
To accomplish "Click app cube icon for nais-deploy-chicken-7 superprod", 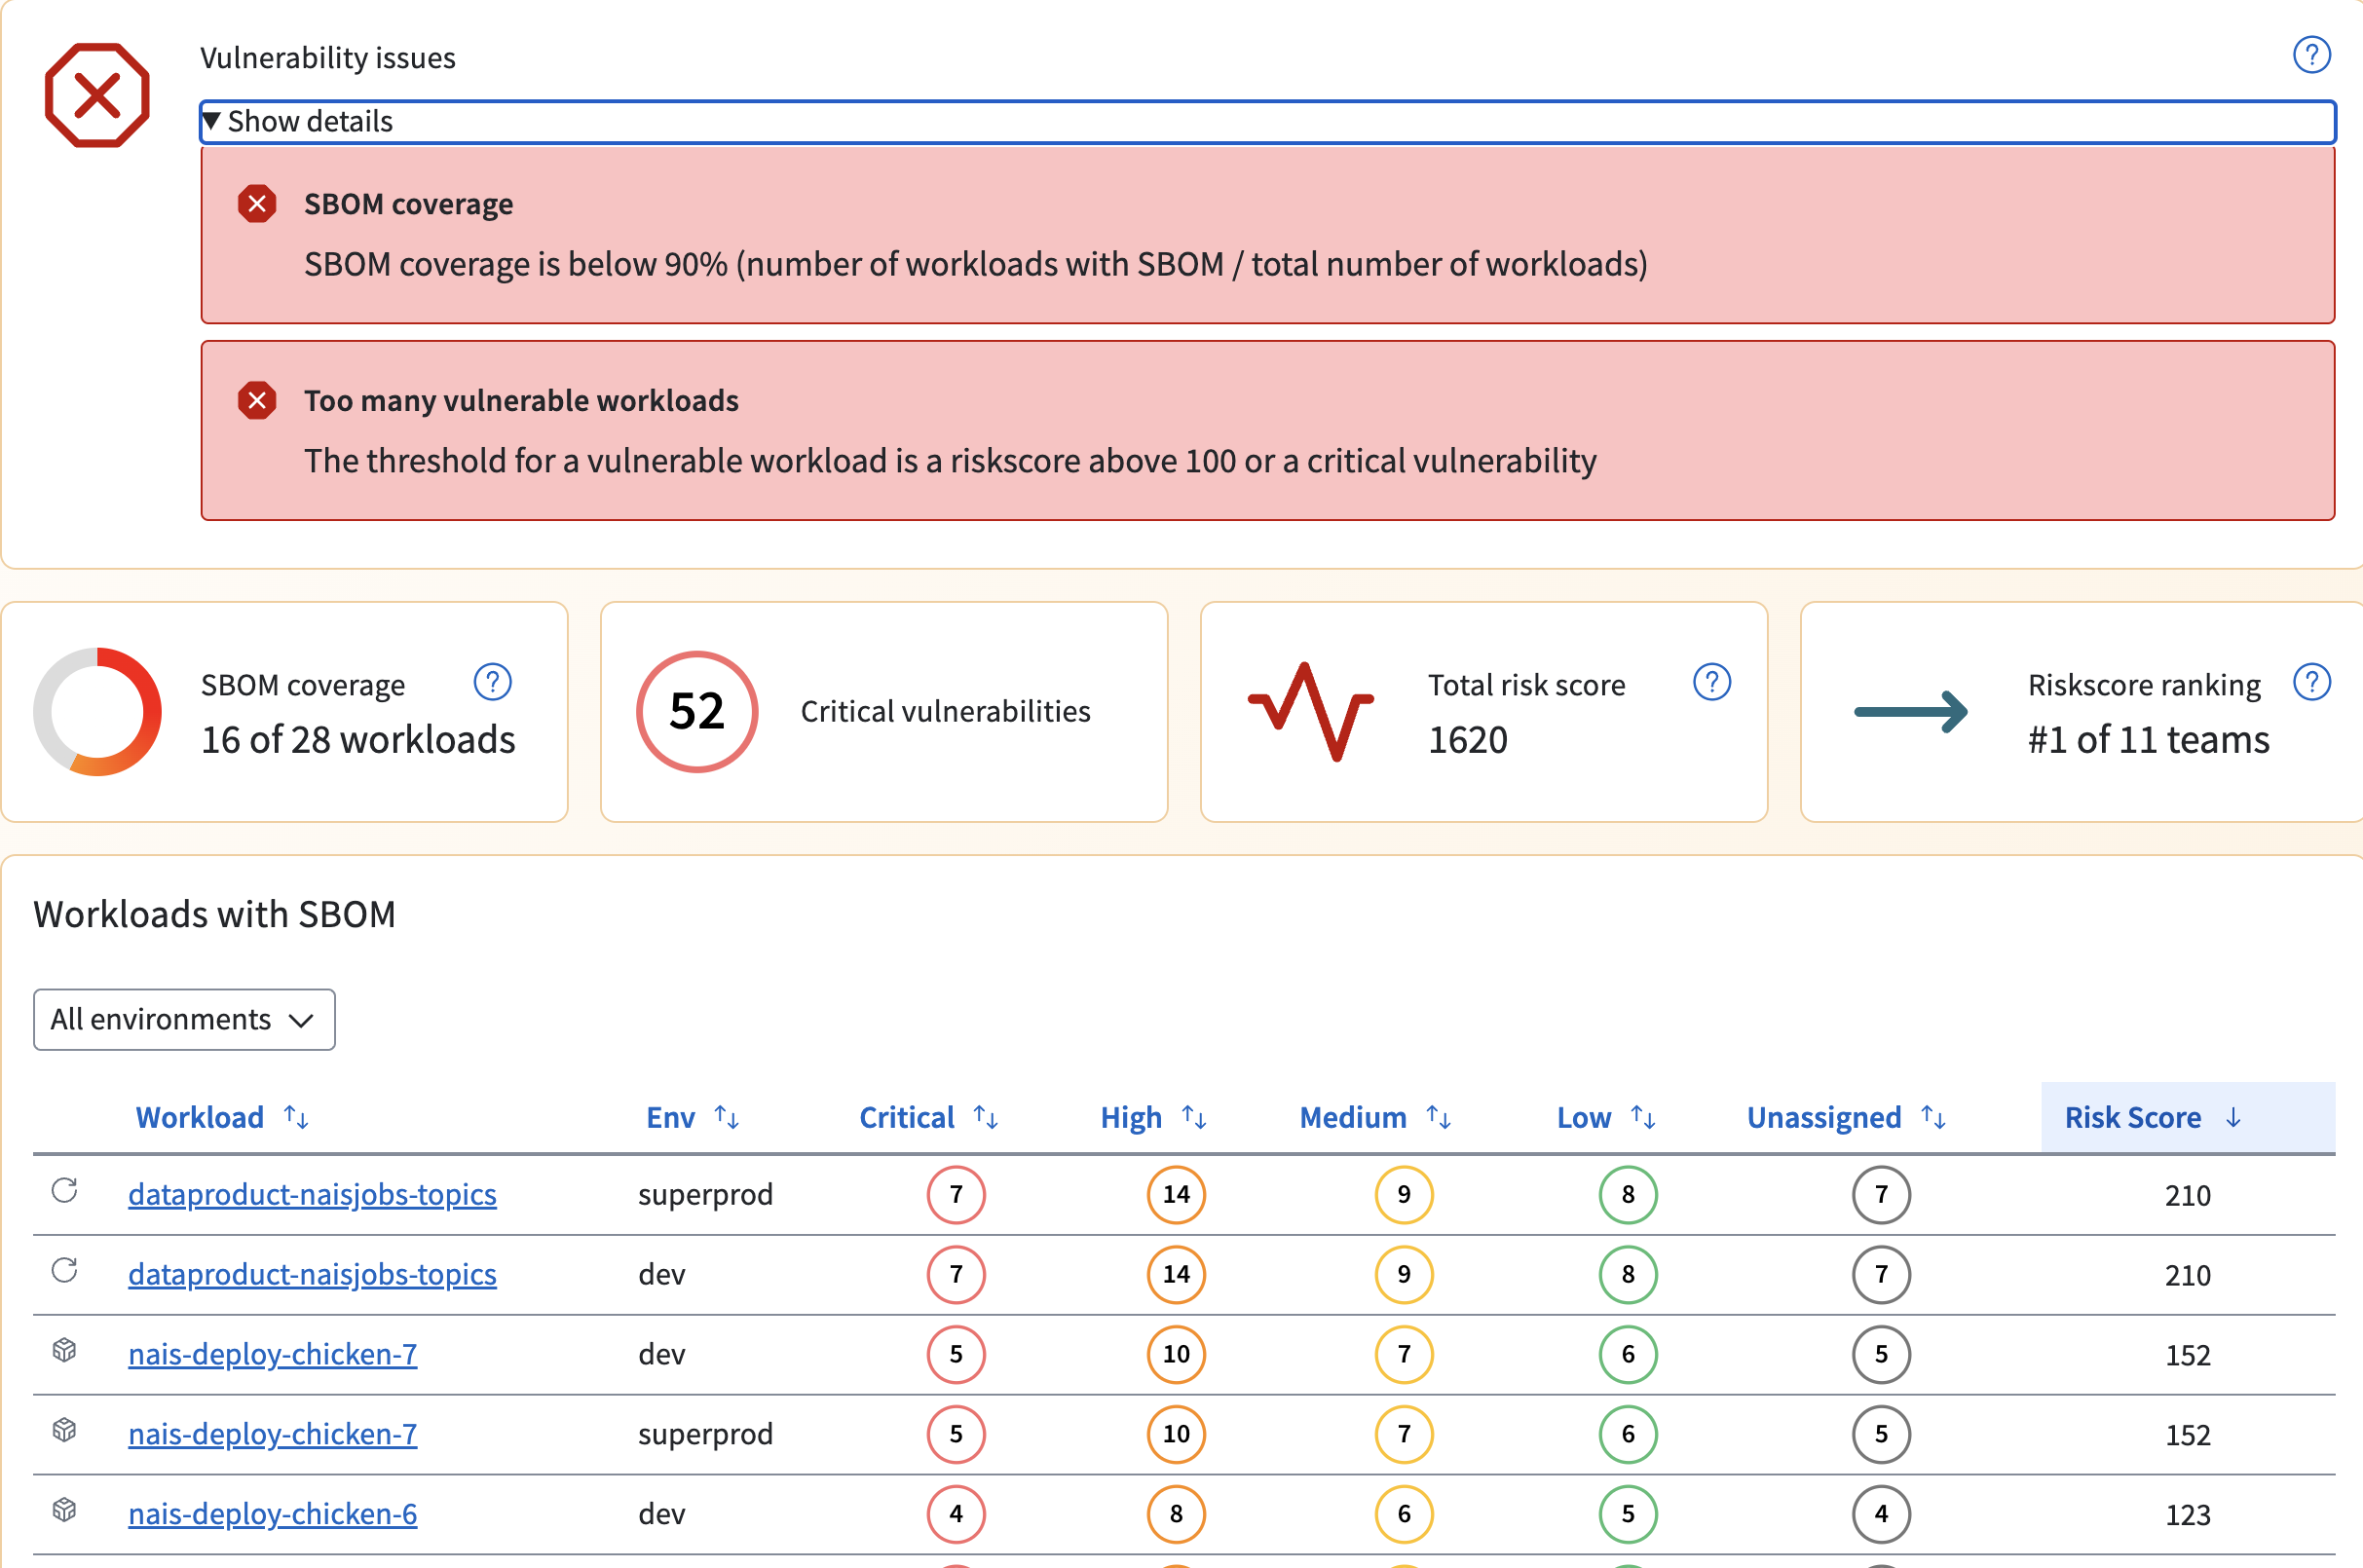I will (64, 1430).
